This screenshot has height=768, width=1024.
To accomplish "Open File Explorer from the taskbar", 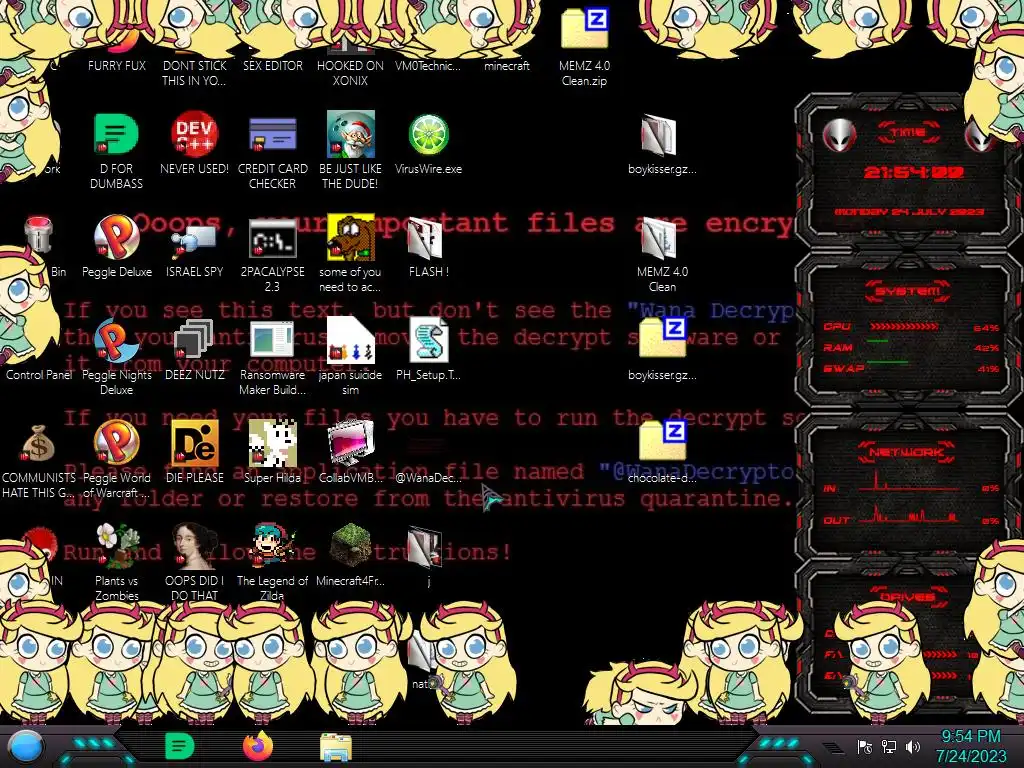I will (336, 747).
